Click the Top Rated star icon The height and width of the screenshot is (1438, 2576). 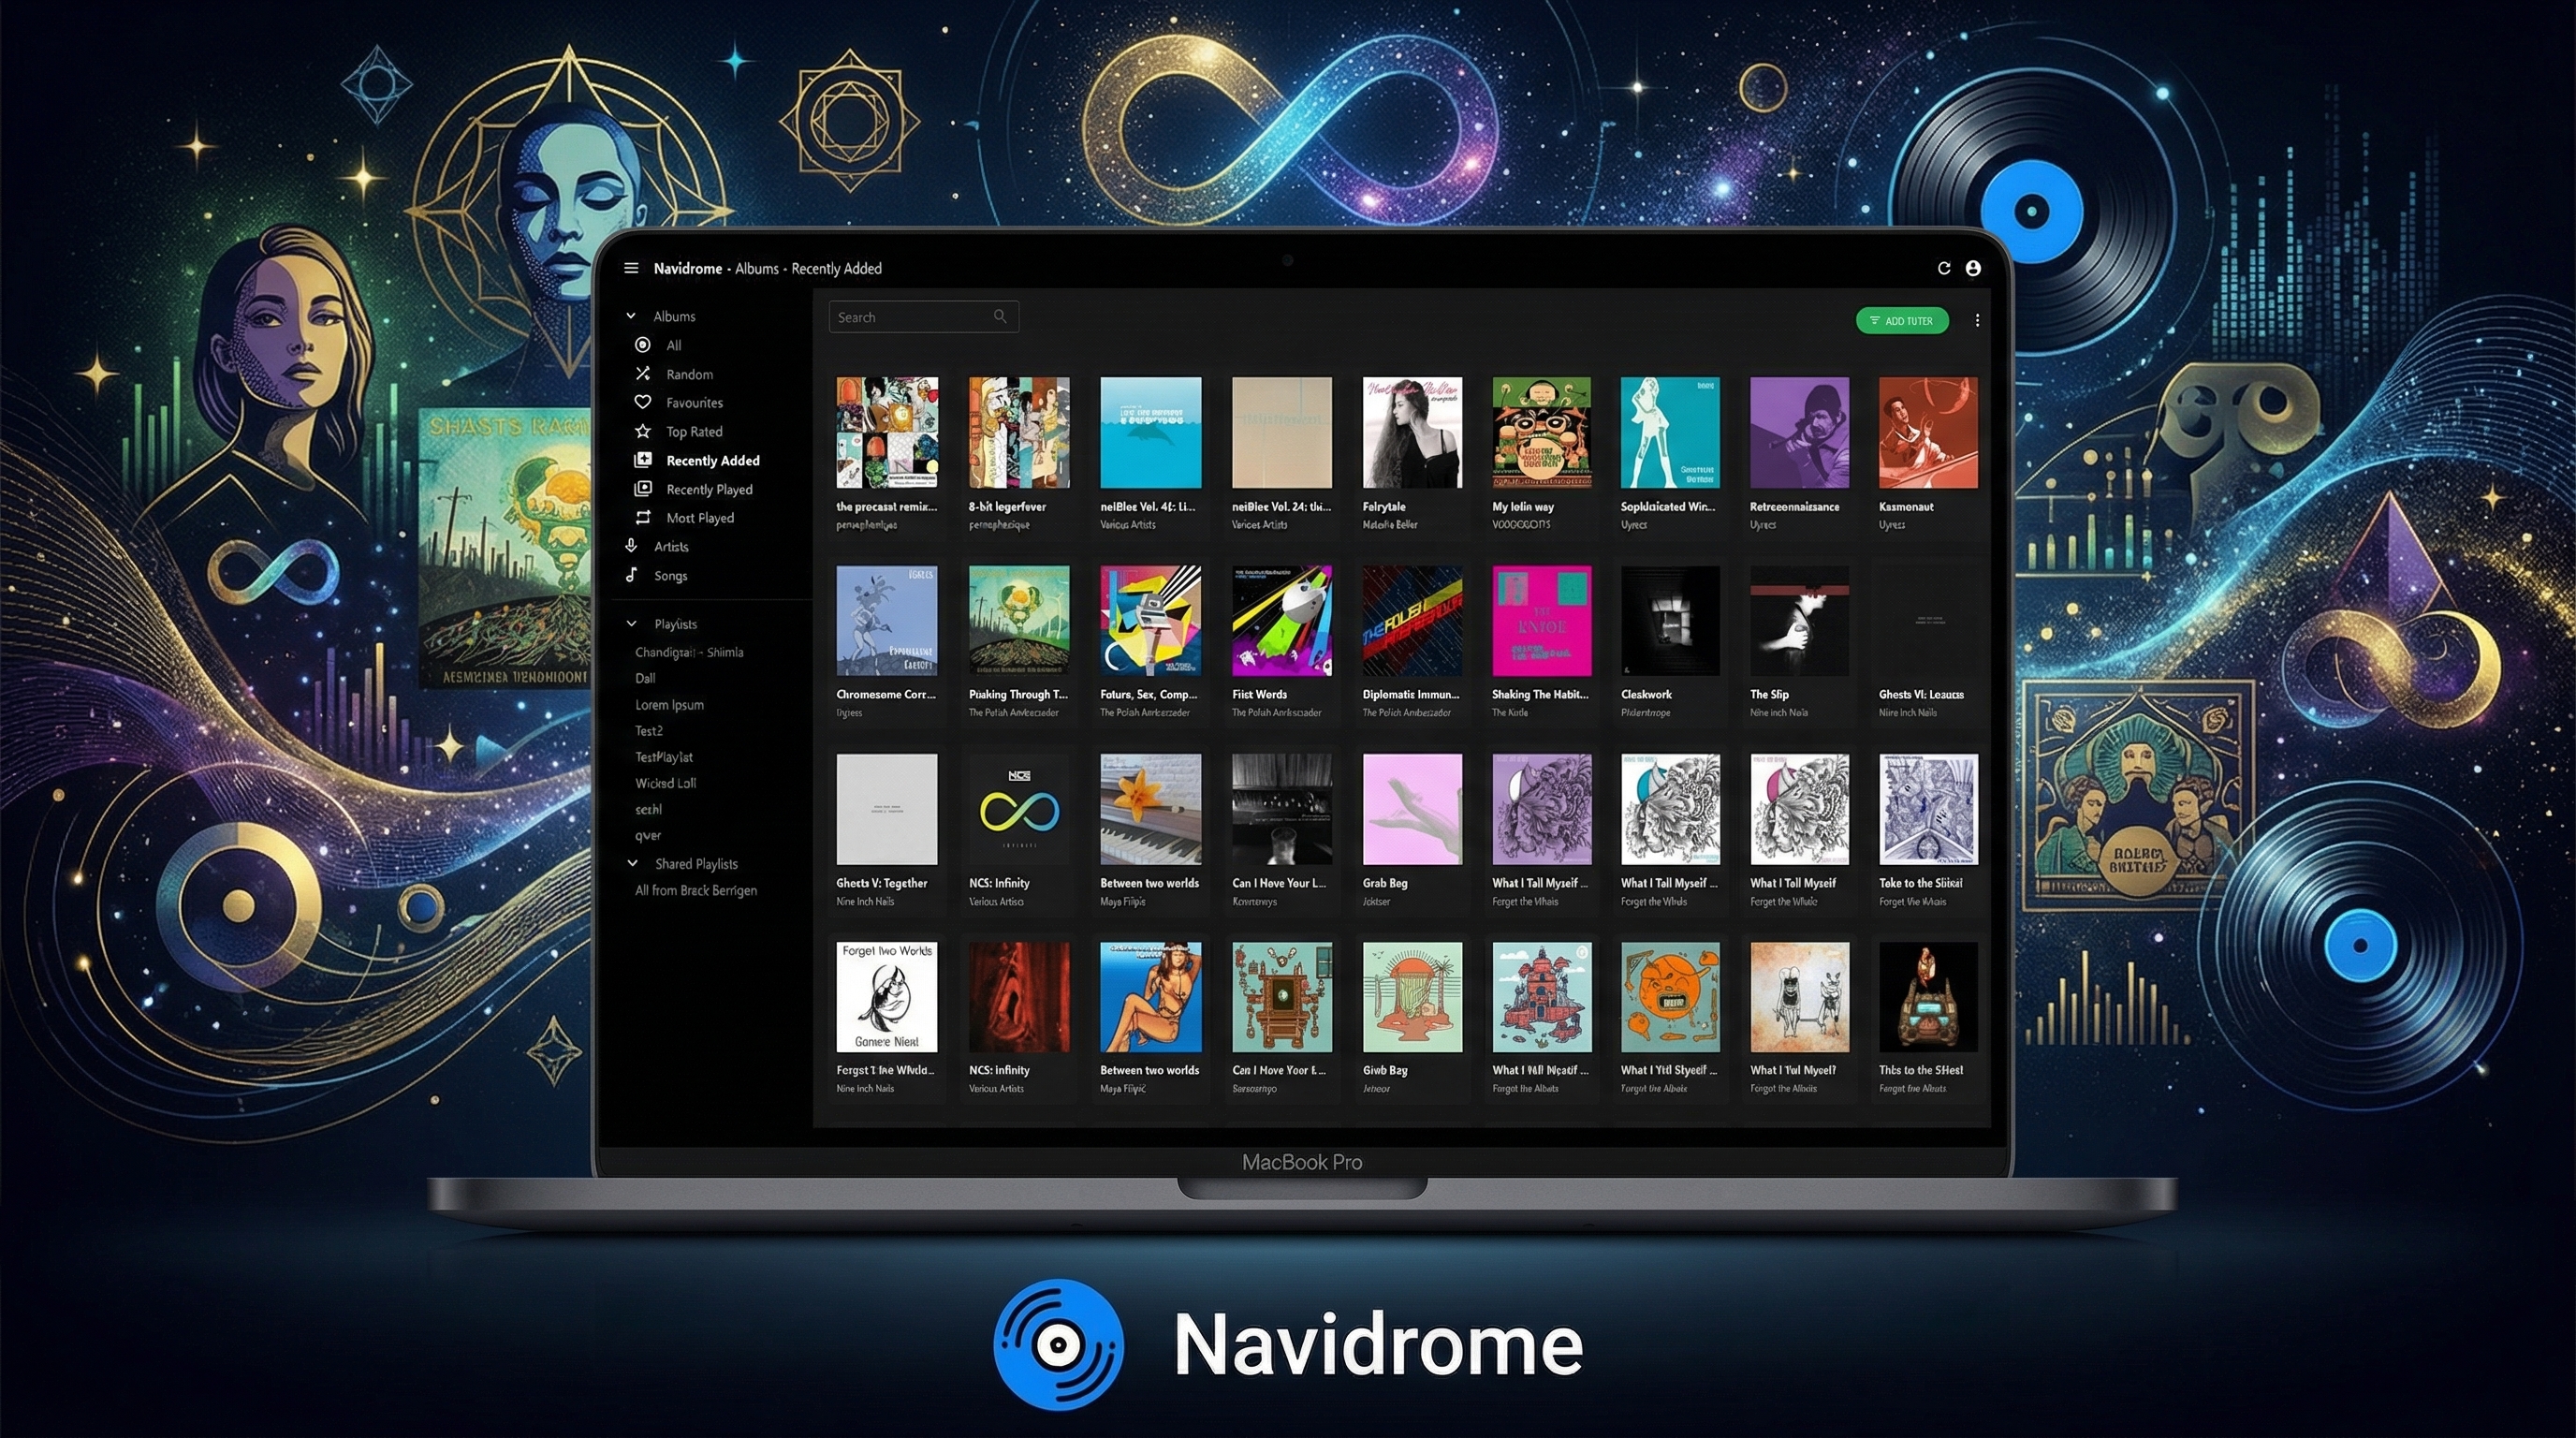(x=643, y=431)
